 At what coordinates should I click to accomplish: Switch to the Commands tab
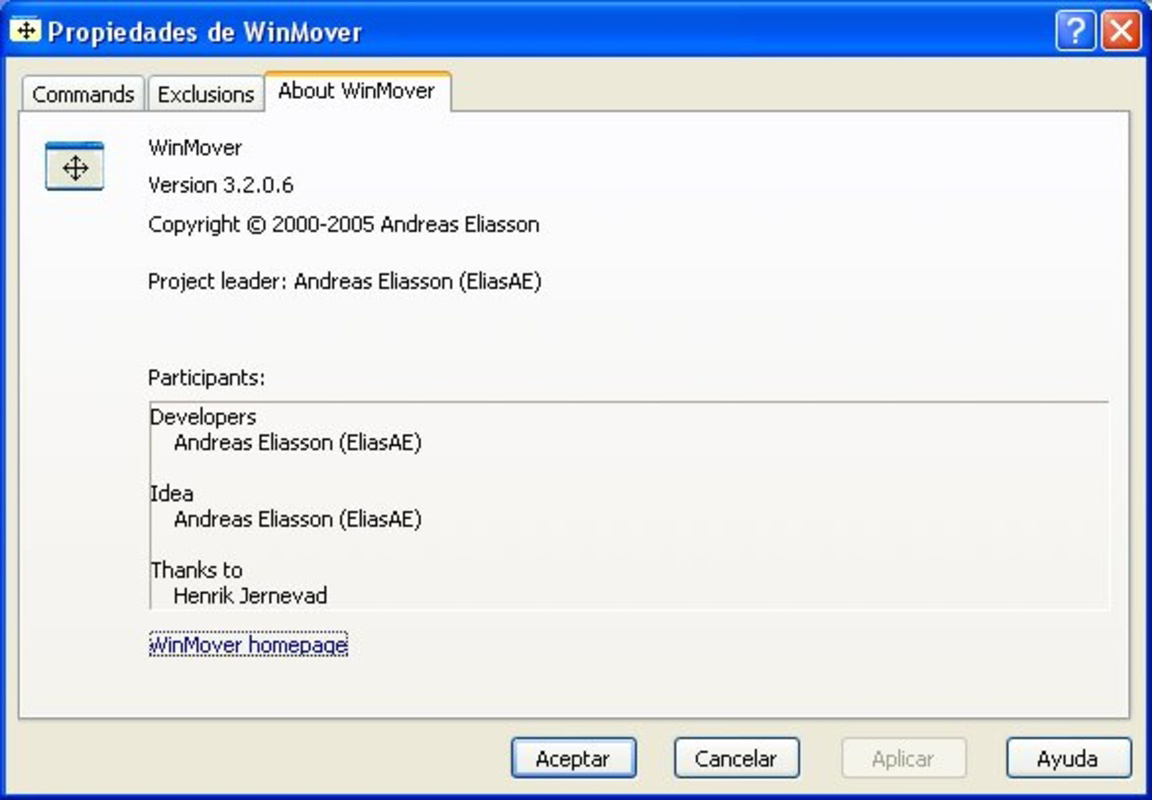coord(82,93)
